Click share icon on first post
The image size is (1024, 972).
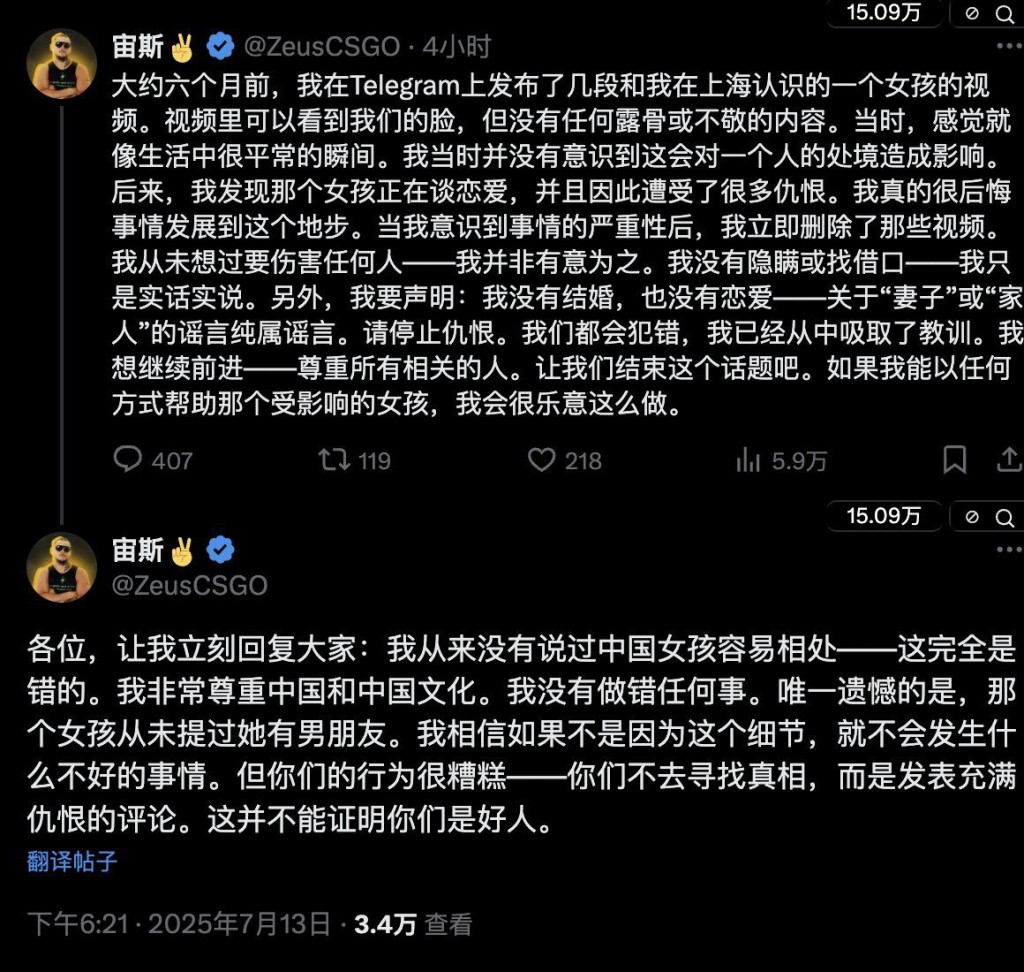tap(1010, 459)
